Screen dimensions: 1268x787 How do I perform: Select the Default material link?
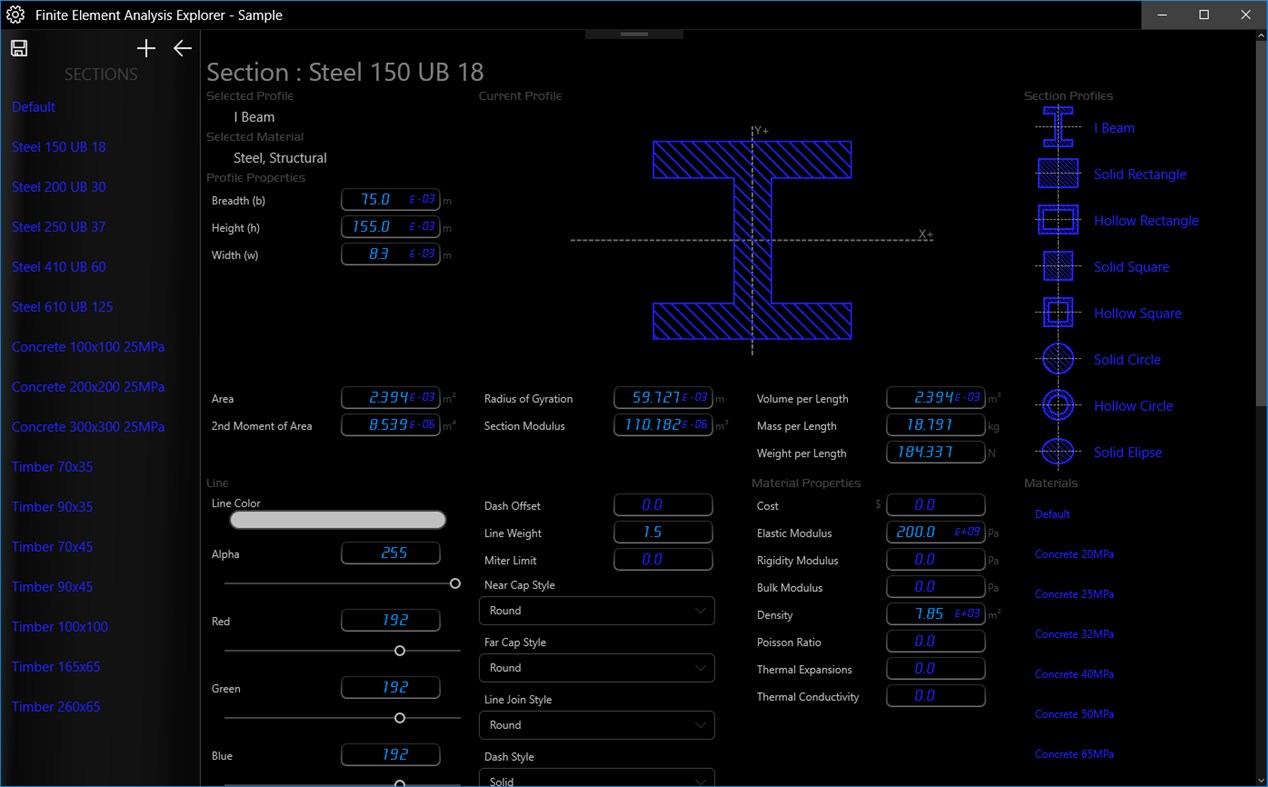click(1052, 514)
